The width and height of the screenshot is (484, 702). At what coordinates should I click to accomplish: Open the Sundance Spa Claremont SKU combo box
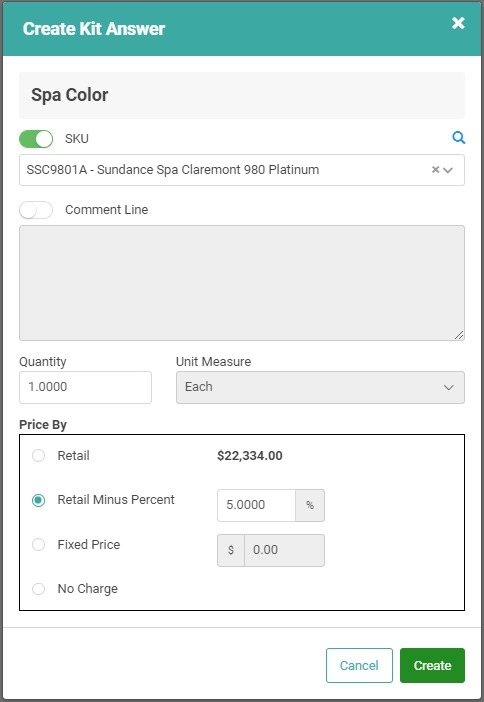coord(242,170)
